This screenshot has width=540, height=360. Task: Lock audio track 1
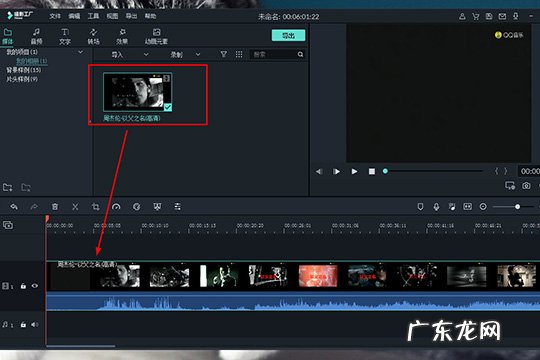[23, 325]
